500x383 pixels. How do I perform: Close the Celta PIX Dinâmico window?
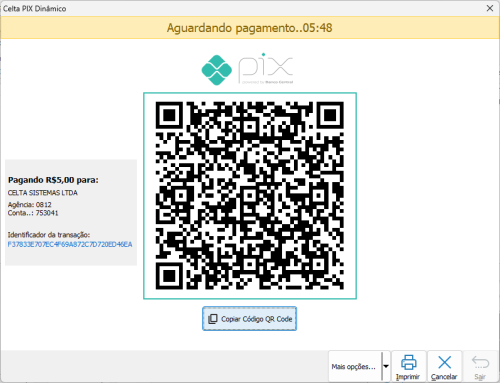click(490, 8)
